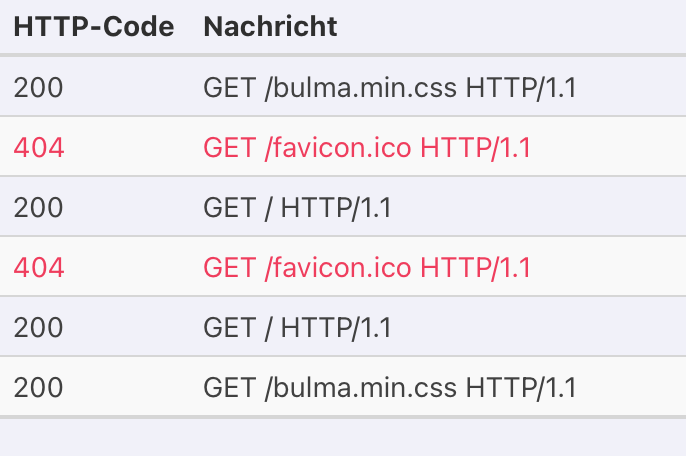The image size is (686, 456).
Task: Click the last GET /bulma.min.css message
Action: pyautogui.click(x=389, y=388)
